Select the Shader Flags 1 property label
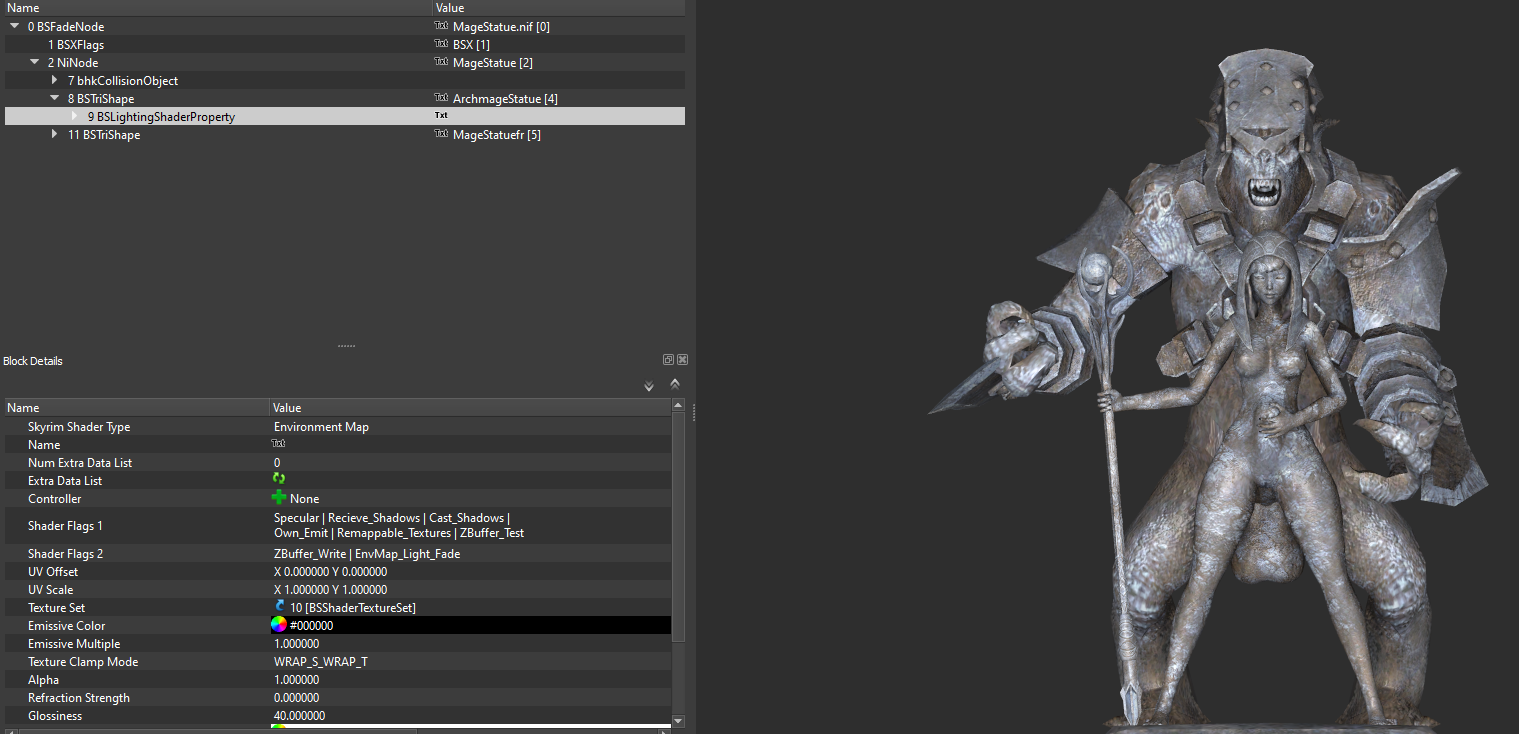Image resolution: width=1519 pixels, height=734 pixels. coord(65,526)
